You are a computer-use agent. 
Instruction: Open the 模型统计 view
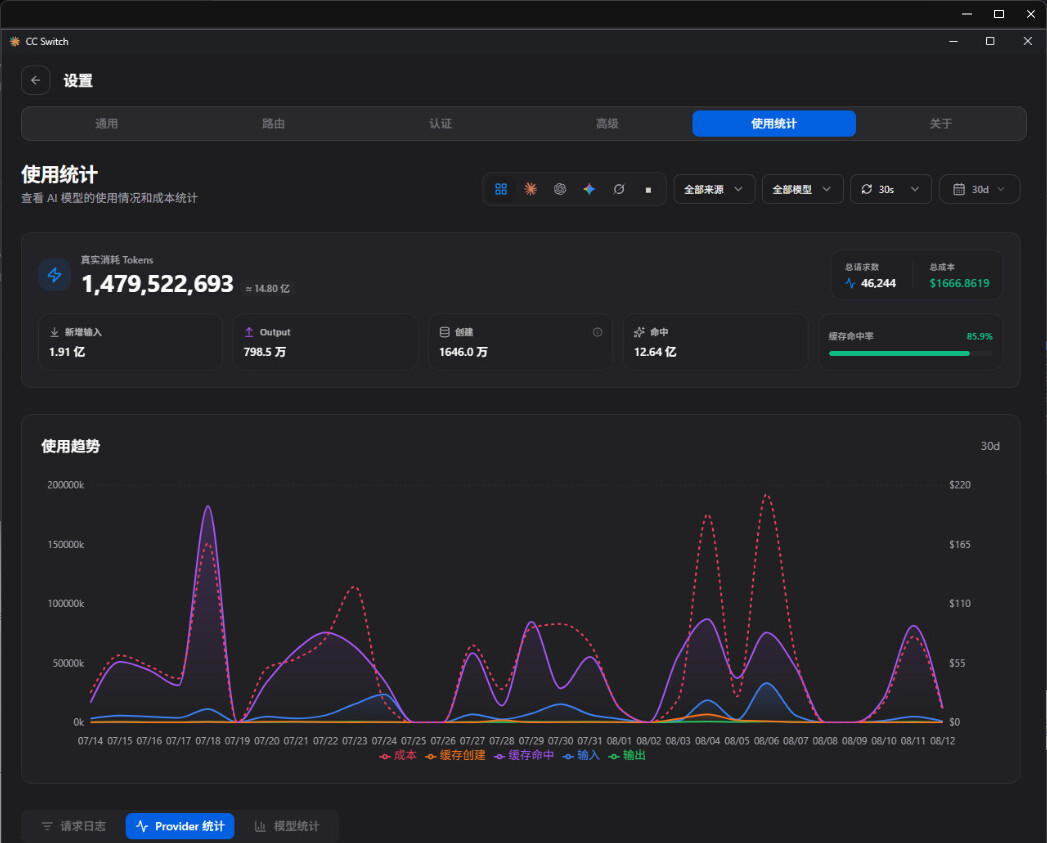(x=286, y=826)
